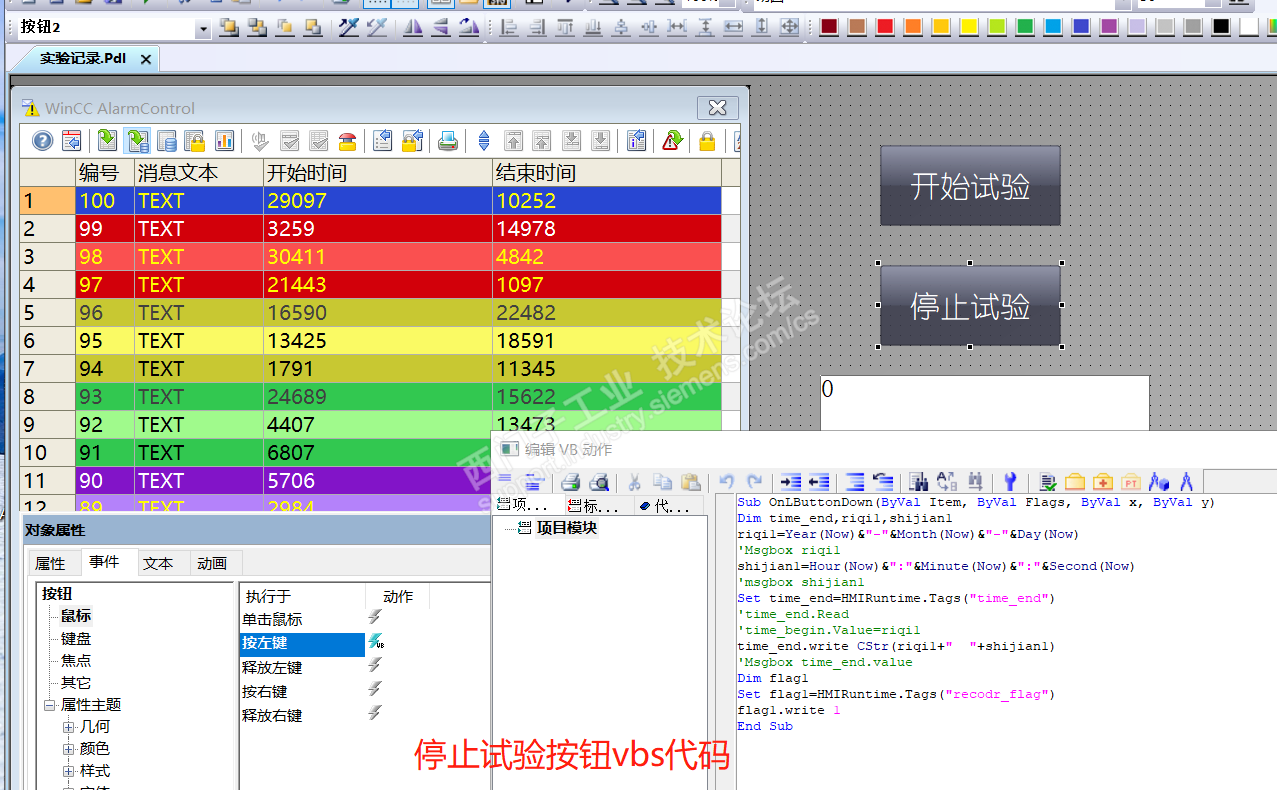Image resolution: width=1277 pixels, height=790 pixels.
Task: Click the emergency acknowledge red button icon
Action: click(x=347, y=141)
